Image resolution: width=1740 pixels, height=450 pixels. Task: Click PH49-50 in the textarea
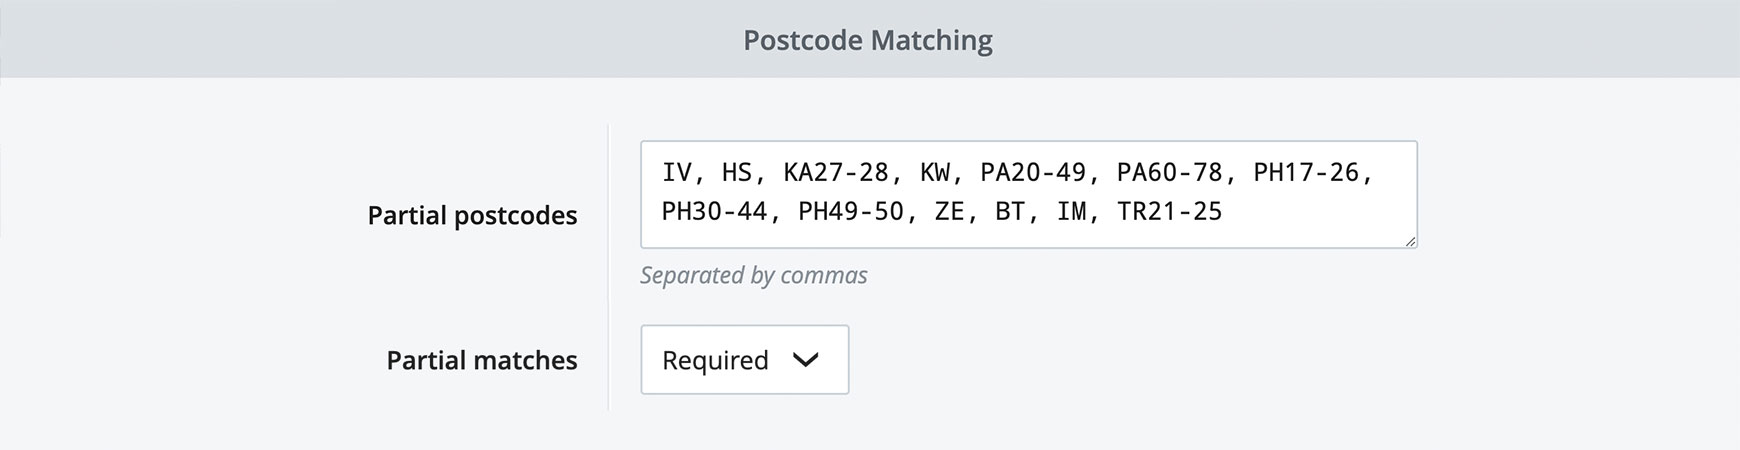coord(851,212)
